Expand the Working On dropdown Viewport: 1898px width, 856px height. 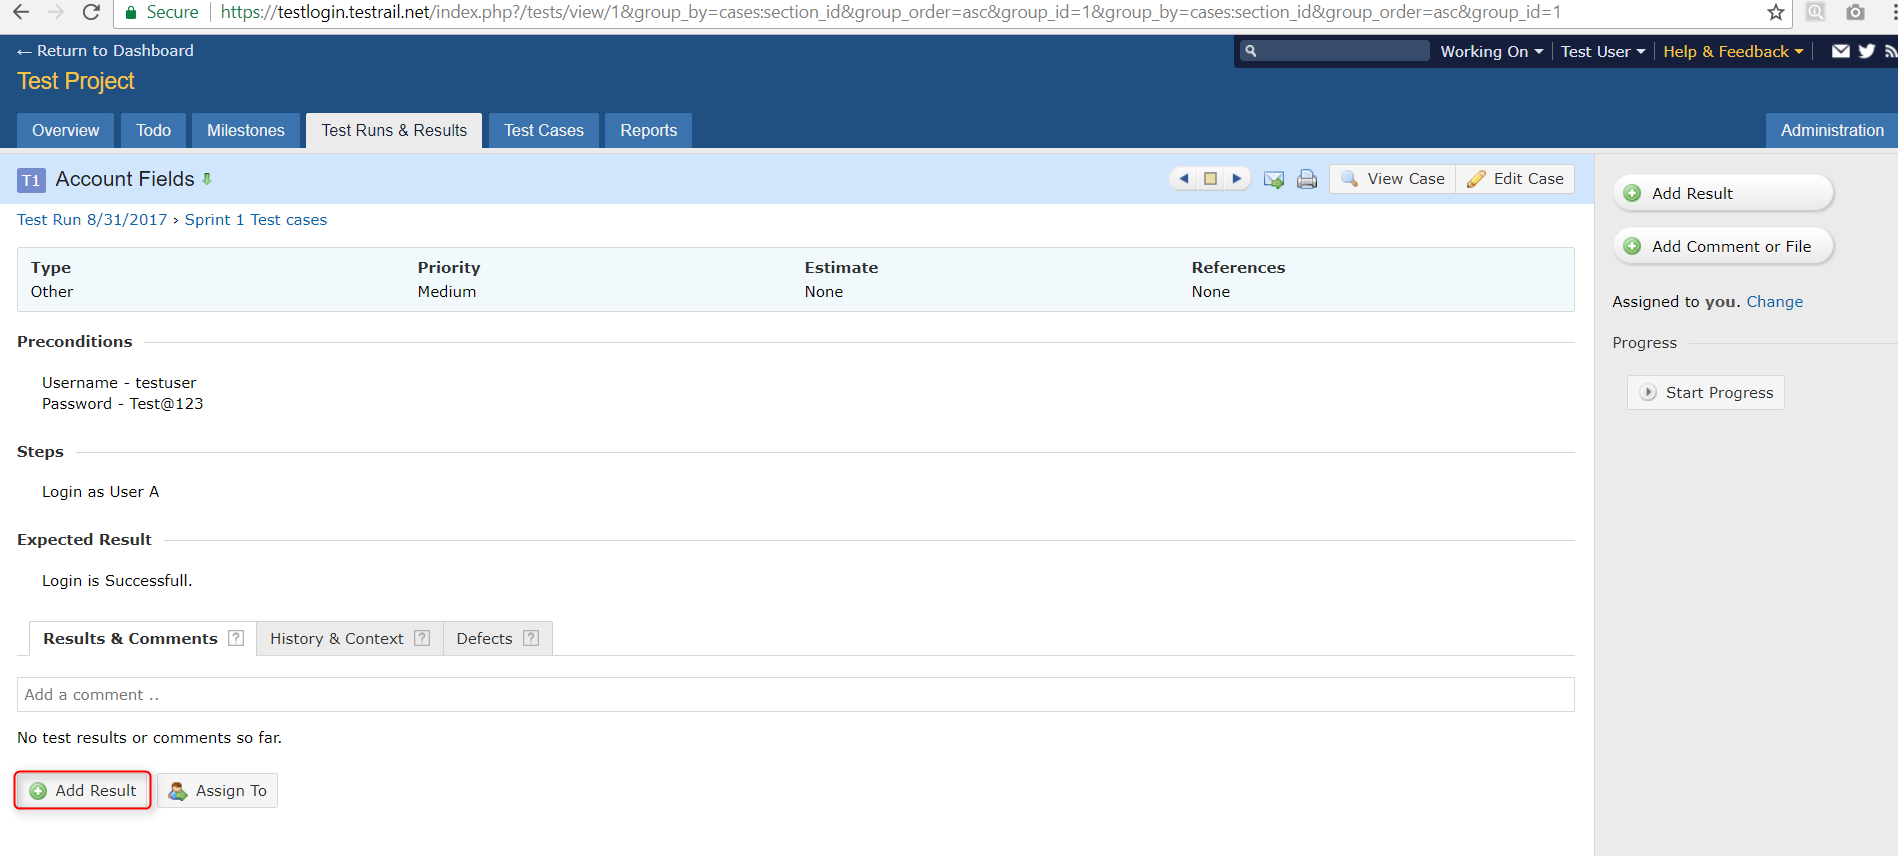1491,52
